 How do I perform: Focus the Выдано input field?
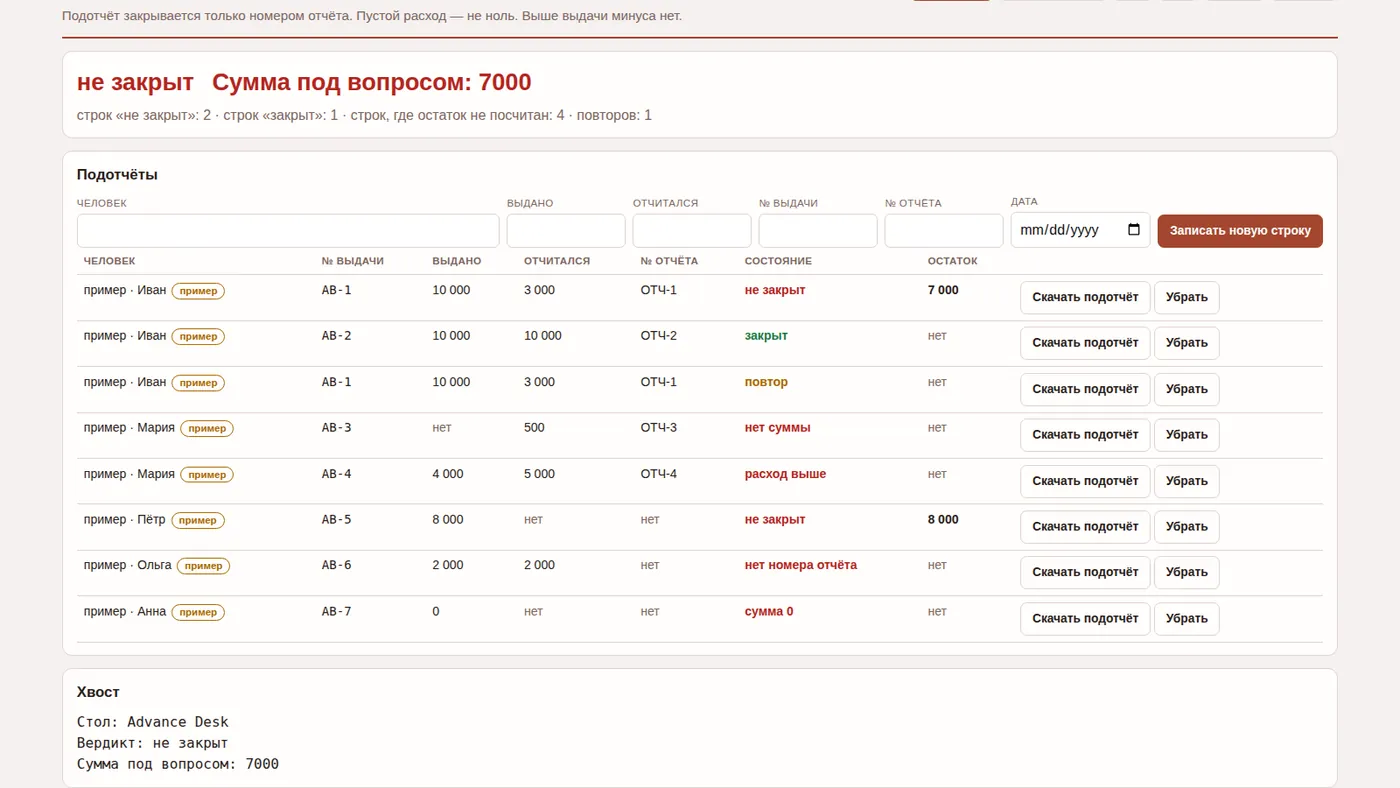pyautogui.click(x=566, y=230)
